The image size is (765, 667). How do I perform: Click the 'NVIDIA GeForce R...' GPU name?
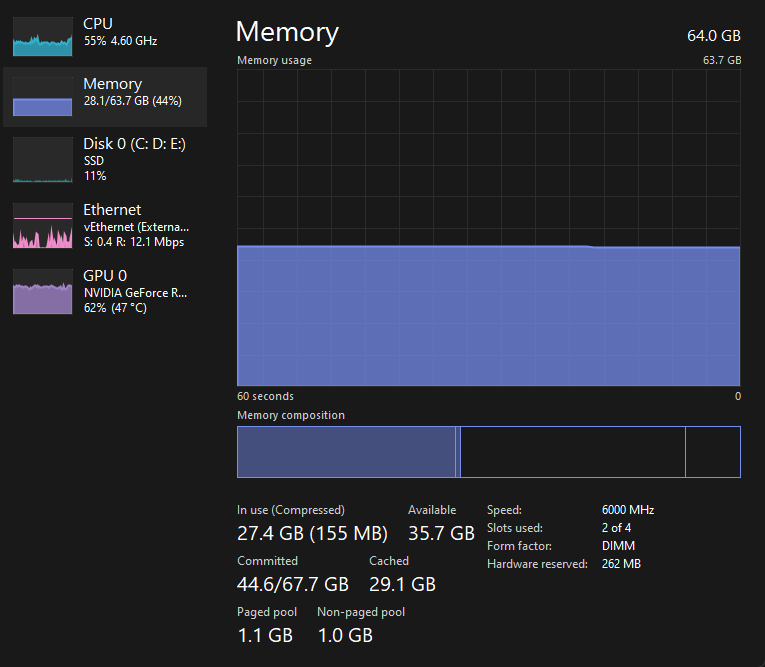(135, 293)
